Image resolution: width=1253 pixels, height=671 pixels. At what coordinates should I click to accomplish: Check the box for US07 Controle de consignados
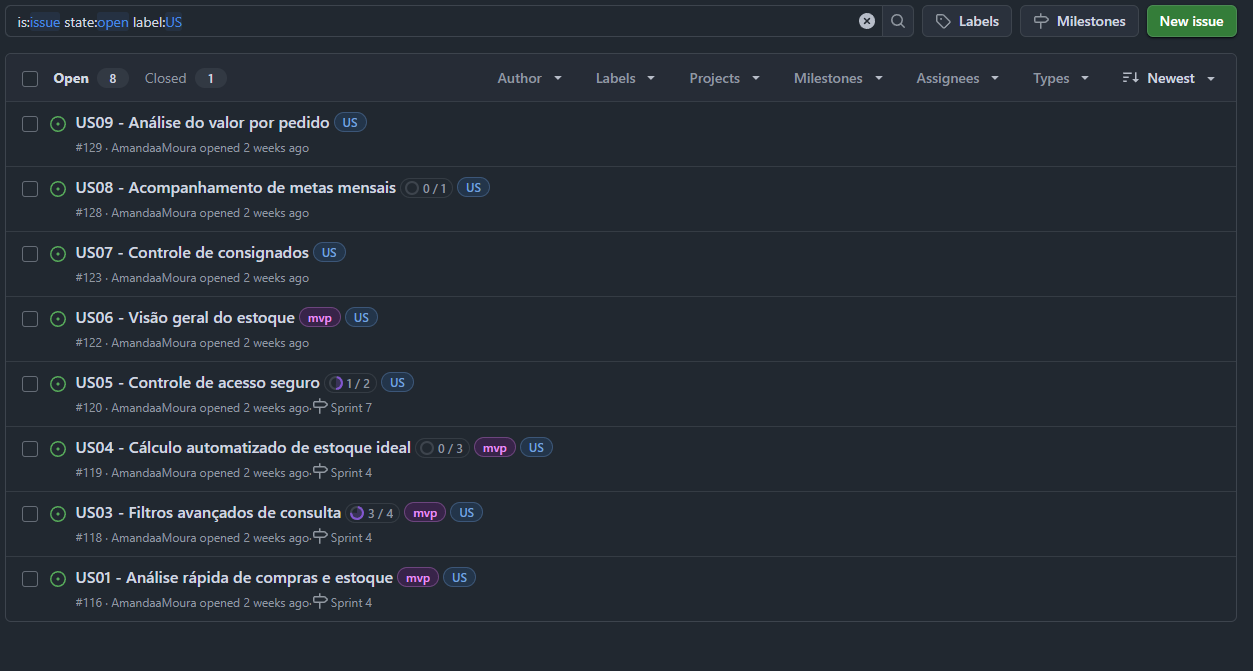tap(30, 254)
